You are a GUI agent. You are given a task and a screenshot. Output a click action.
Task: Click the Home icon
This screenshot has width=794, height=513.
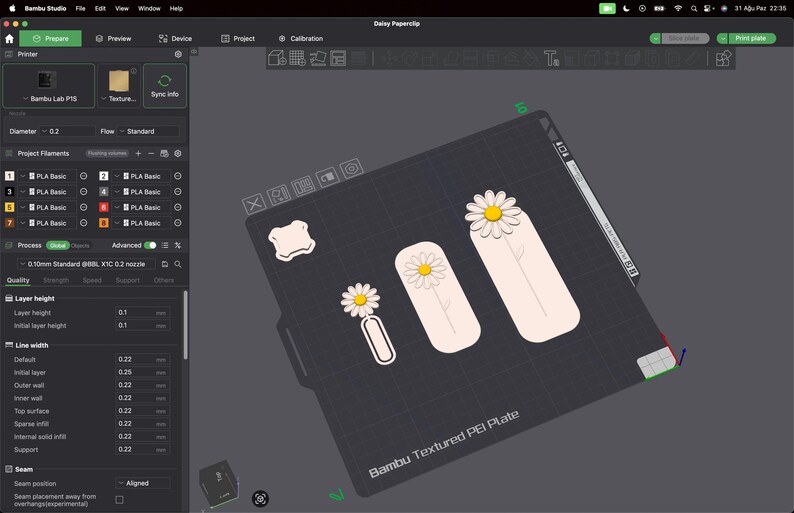click(9, 38)
